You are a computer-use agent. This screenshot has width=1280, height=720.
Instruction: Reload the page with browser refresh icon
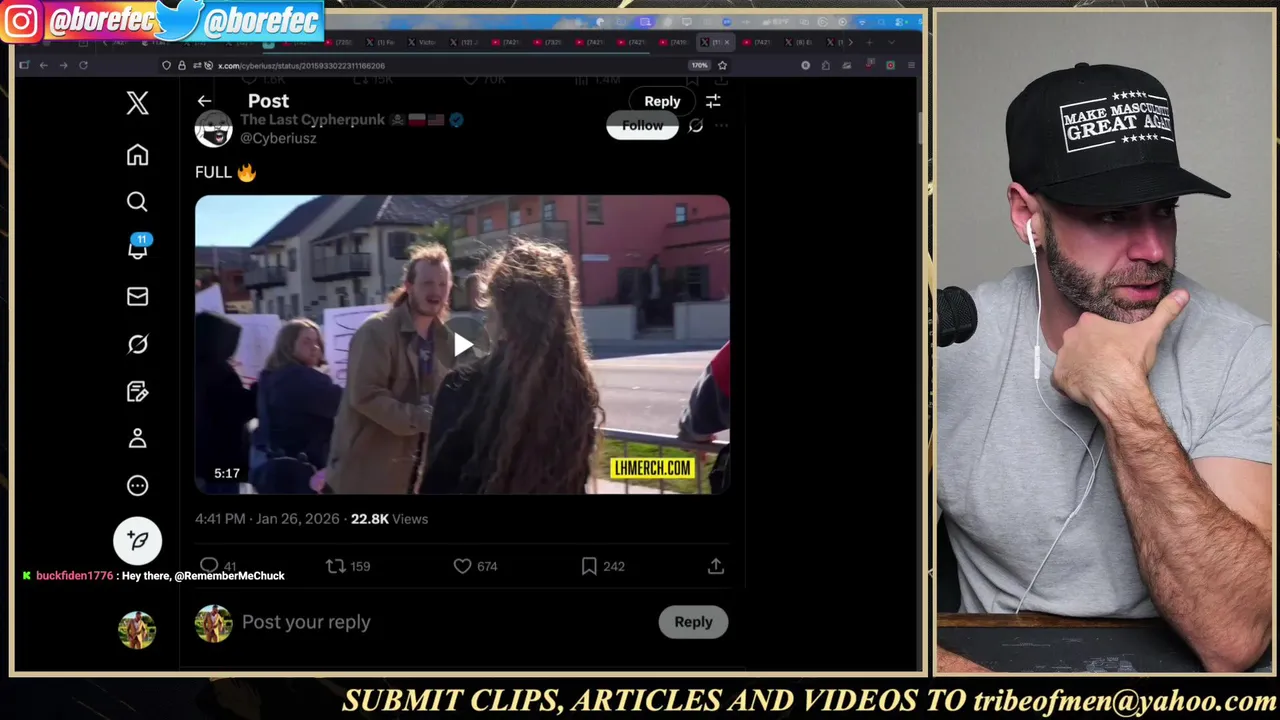click(83, 65)
